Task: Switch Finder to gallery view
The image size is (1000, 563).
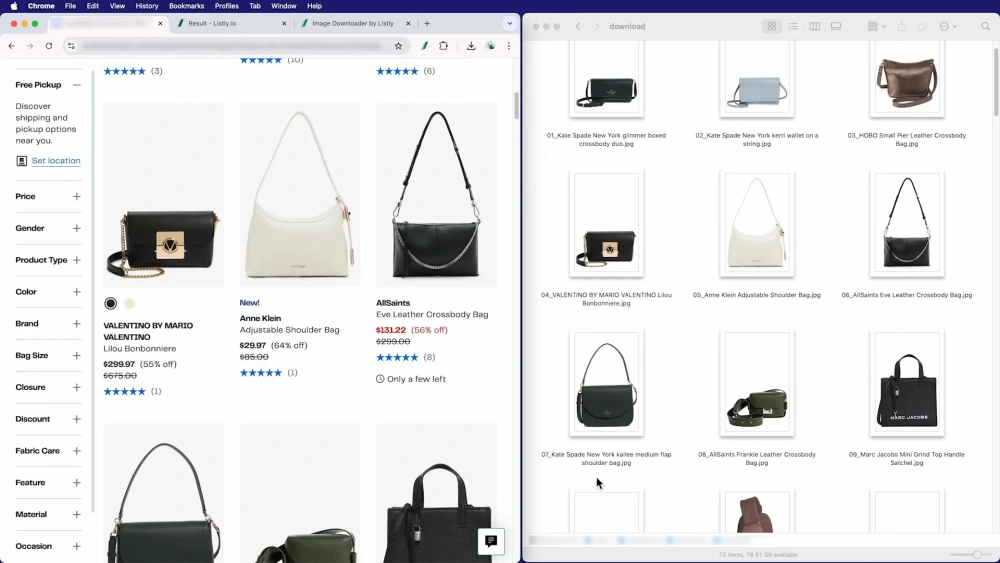Action: coord(835,26)
